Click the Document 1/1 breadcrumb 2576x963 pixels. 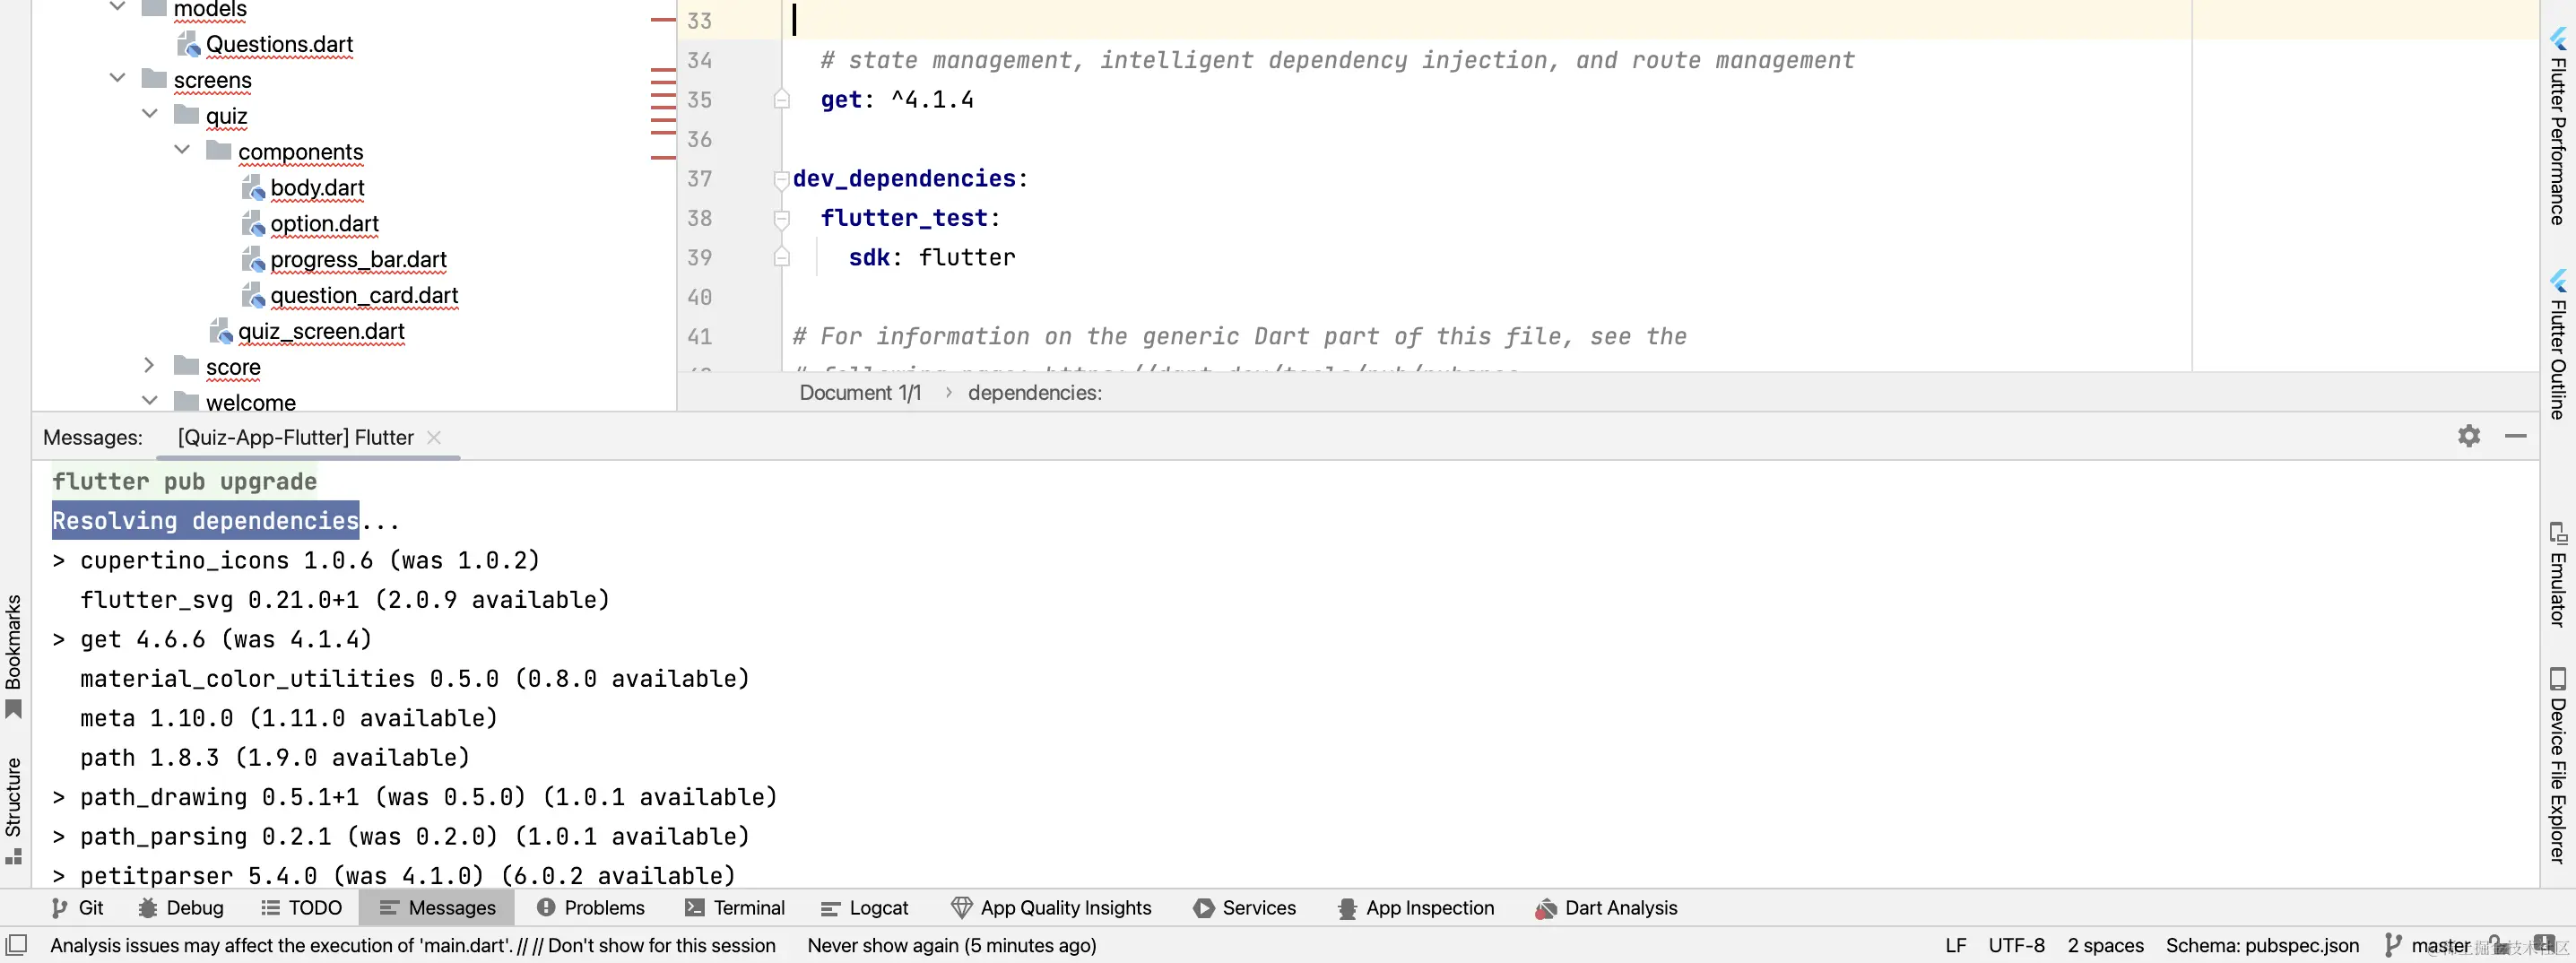click(x=860, y=393)
